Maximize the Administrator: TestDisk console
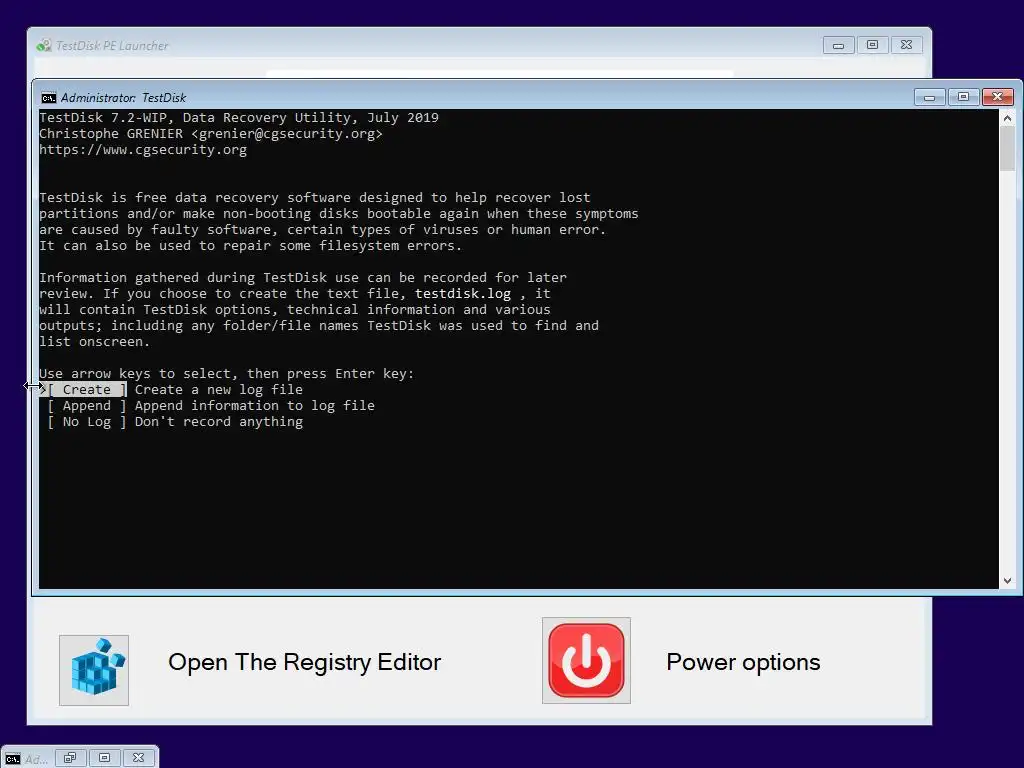This screenshot has width=1024, height=768. (963, 97)
